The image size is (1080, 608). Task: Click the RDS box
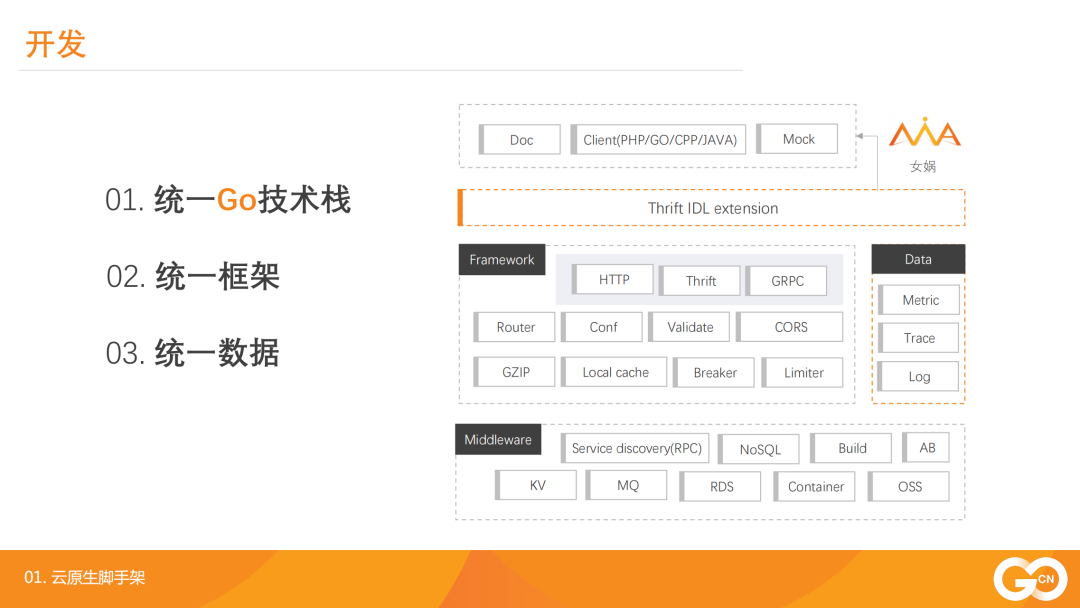(720, 487)
